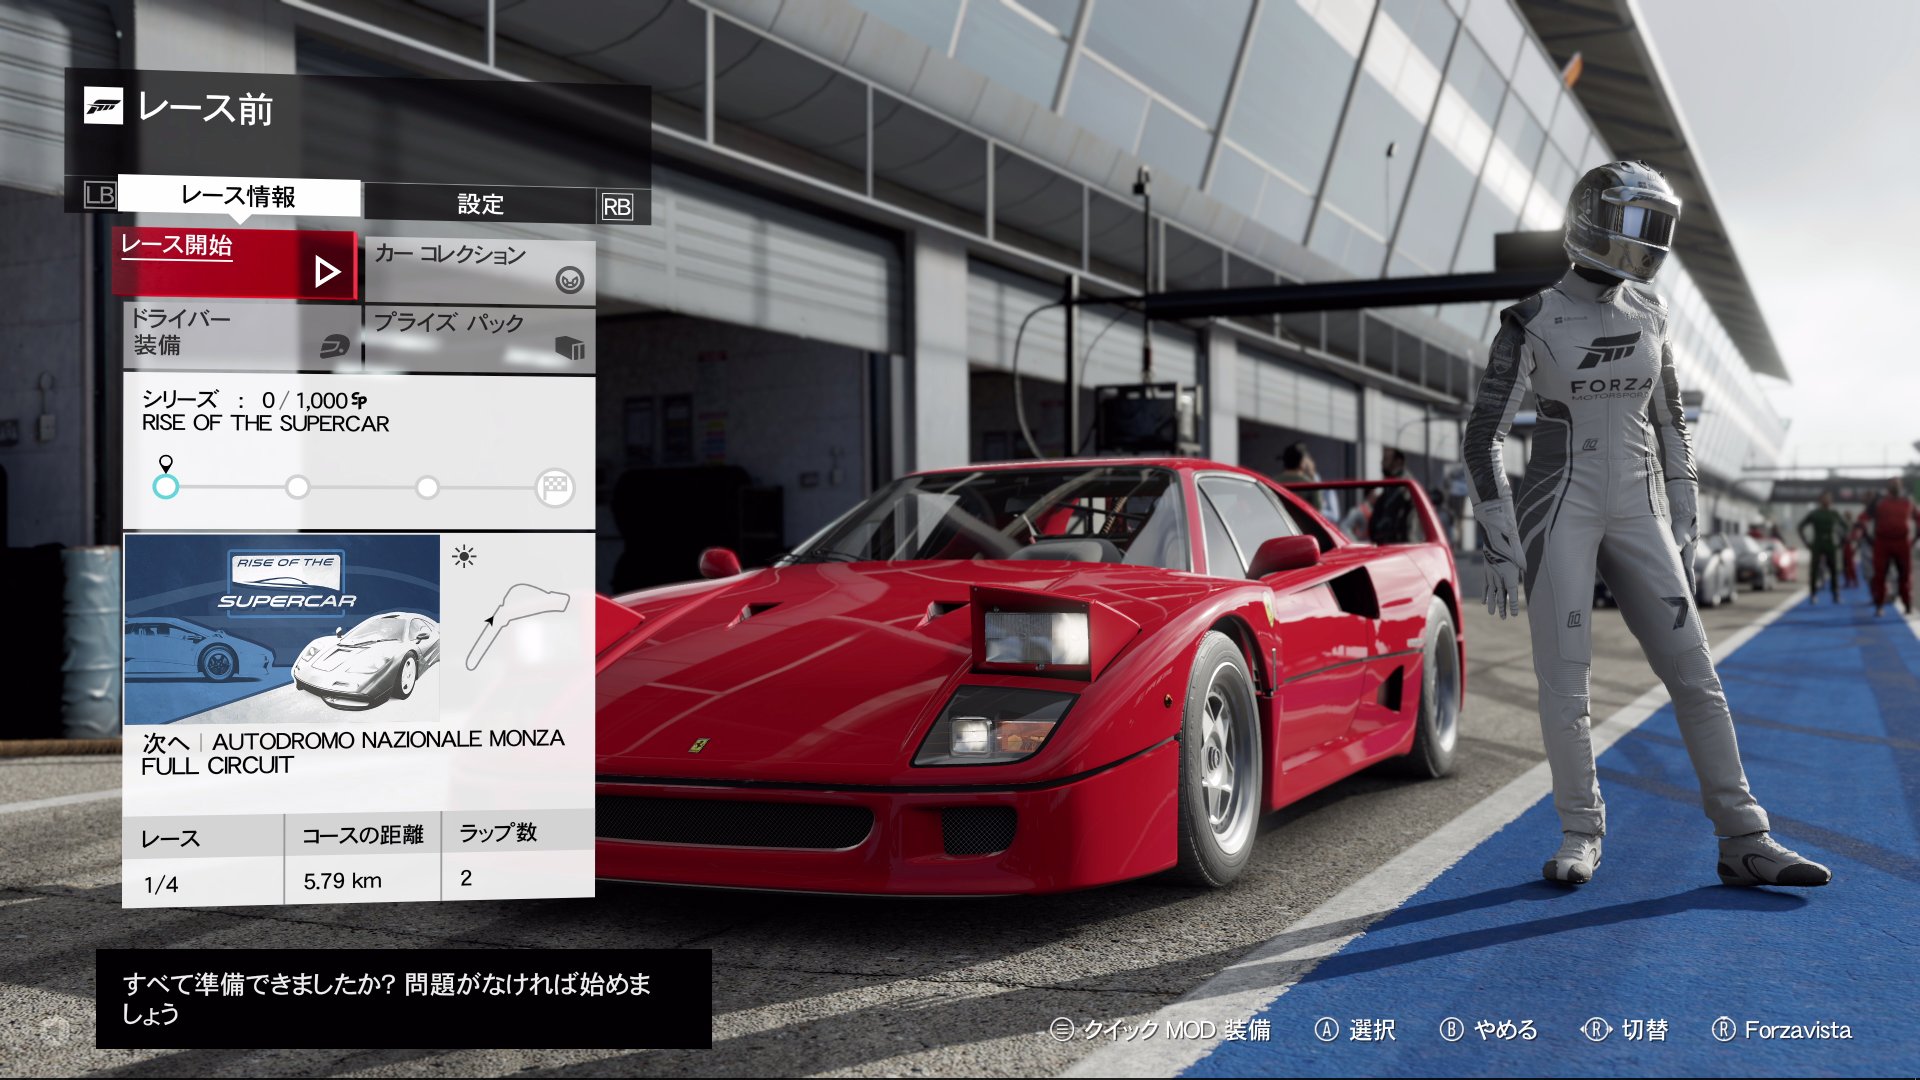
Task: Click the helmet icon on driver gear
Action: 335,346
